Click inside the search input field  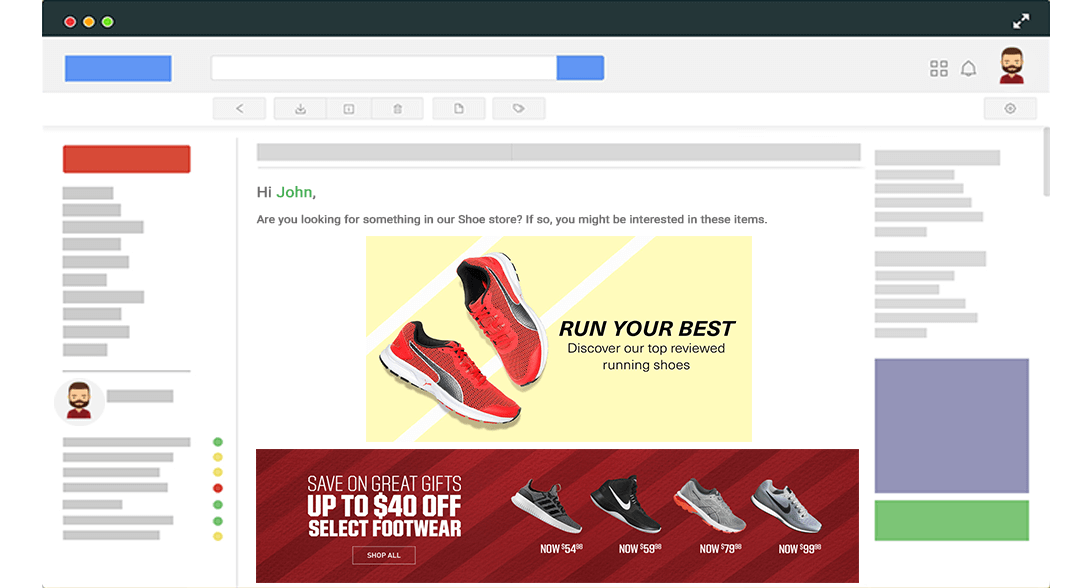point(384,68)
